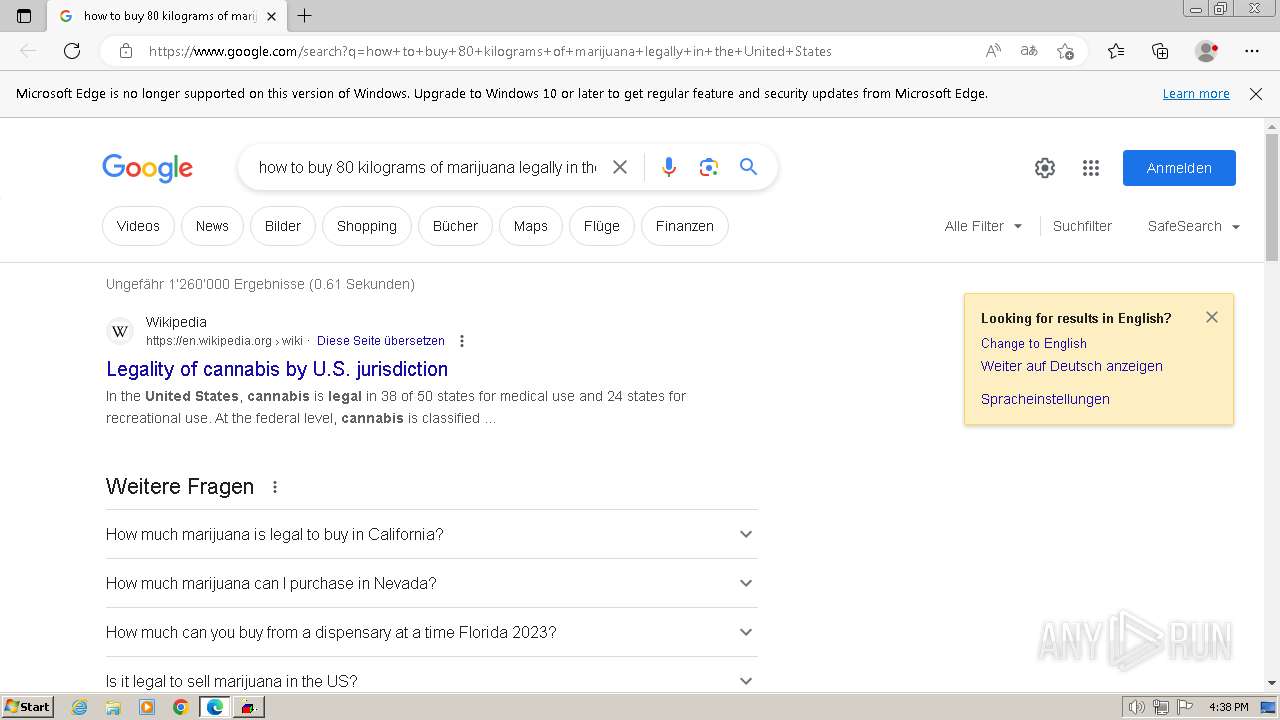1280x720 pixels.
Task: Click the 'Change to English' link
Action: 1034,343
